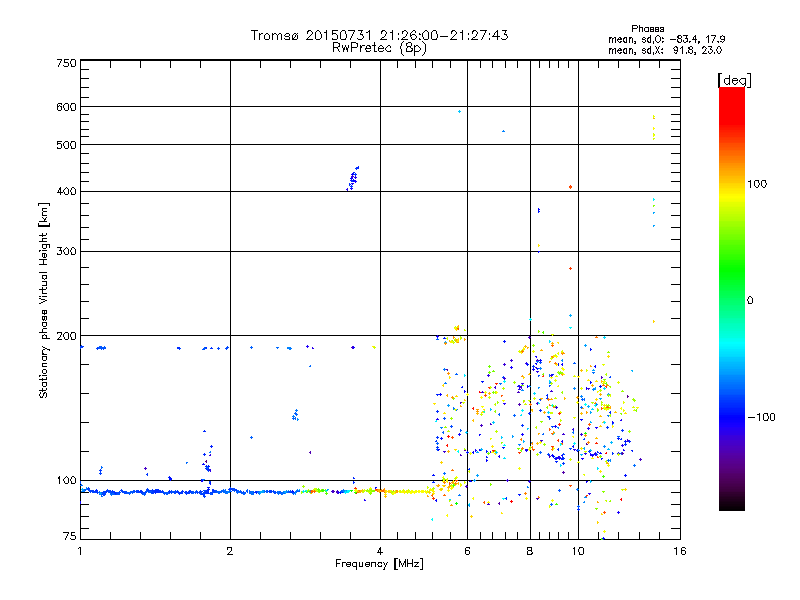
Task: Click the y-axis label "600"
Action: 66,107
